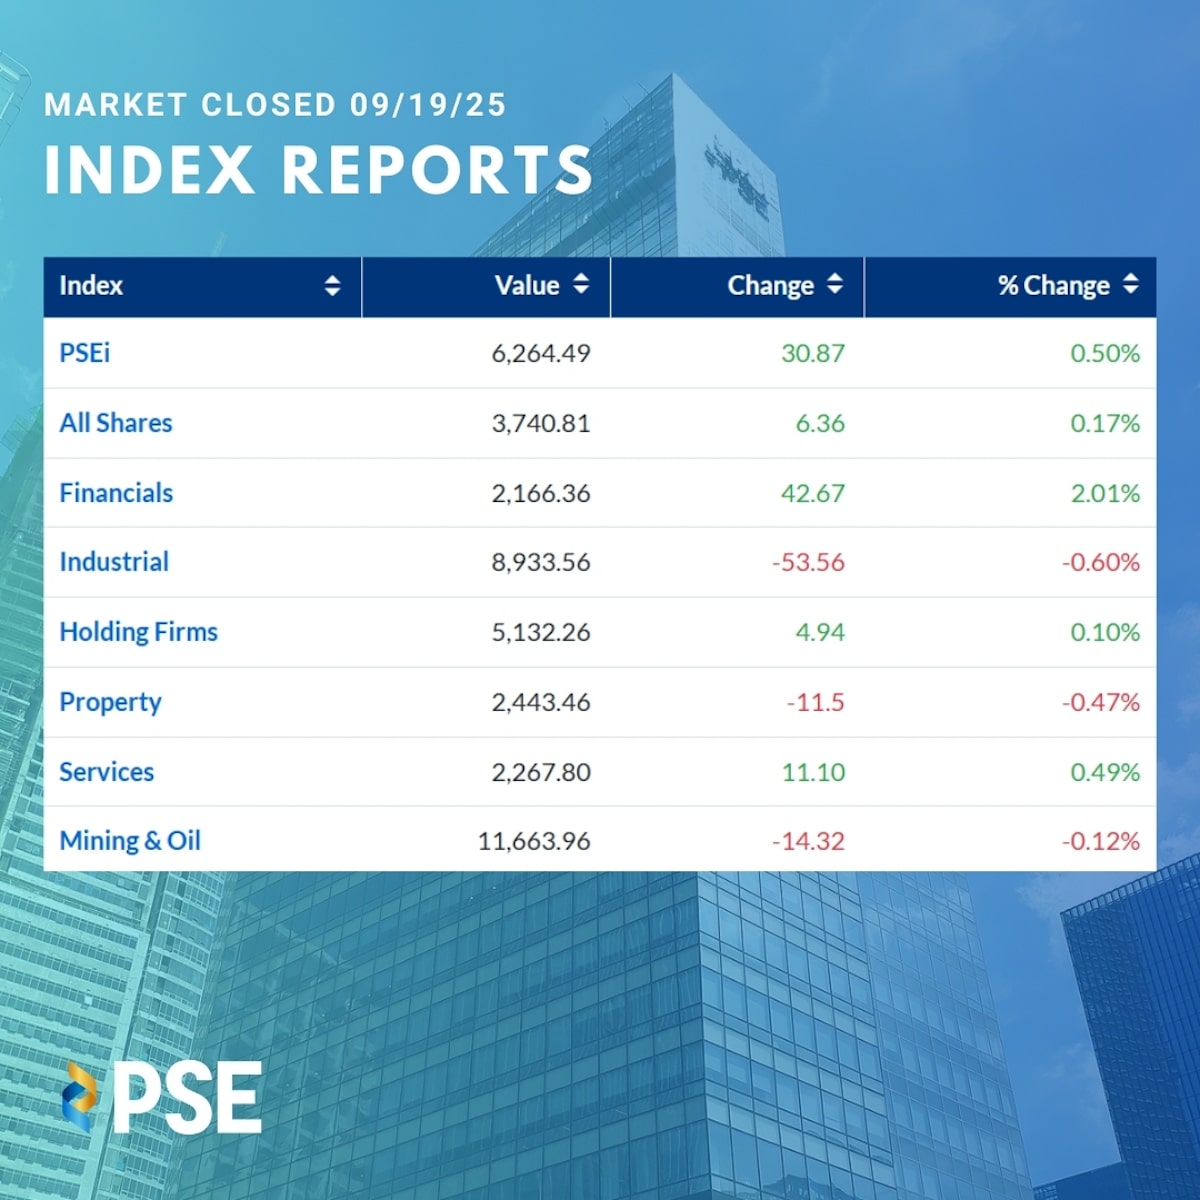This screenshot has width=1200, height=1200.
Task: Expand sorting options for the Change column
Action: click(x=833, y=286)
